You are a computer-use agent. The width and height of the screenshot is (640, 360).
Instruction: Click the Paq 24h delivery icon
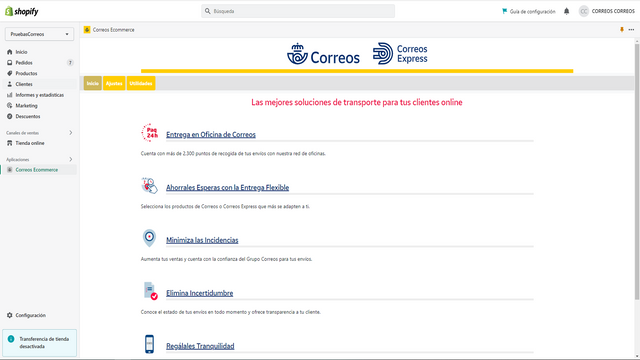(150, 133)
